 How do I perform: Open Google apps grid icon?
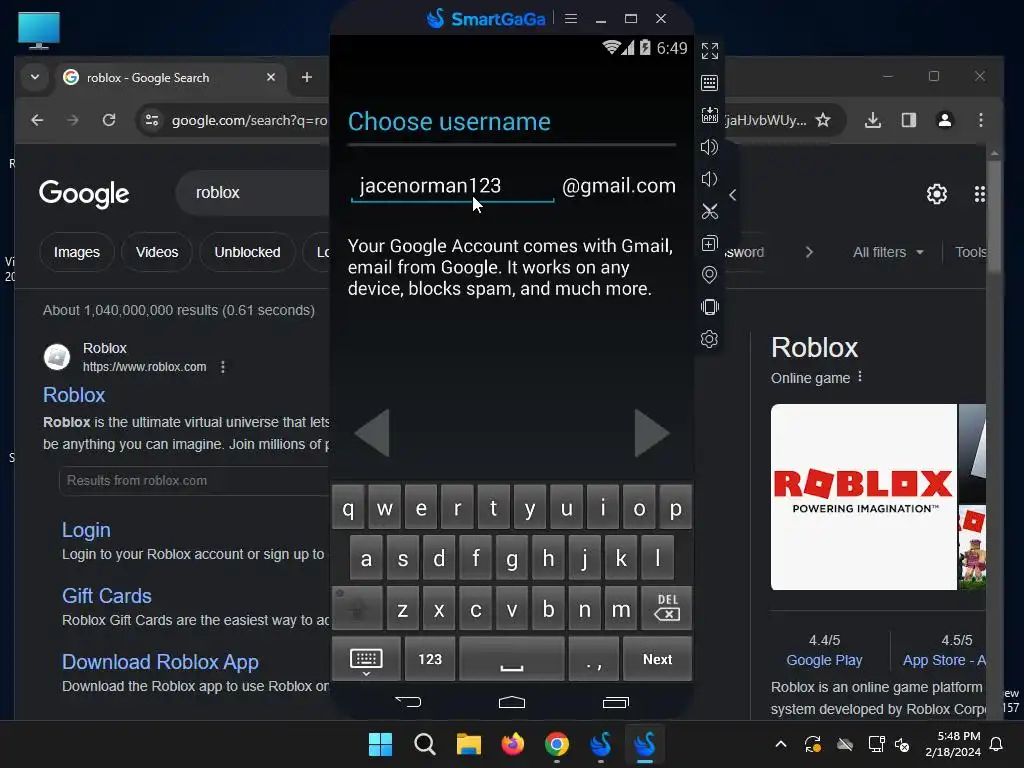[980, 194]
